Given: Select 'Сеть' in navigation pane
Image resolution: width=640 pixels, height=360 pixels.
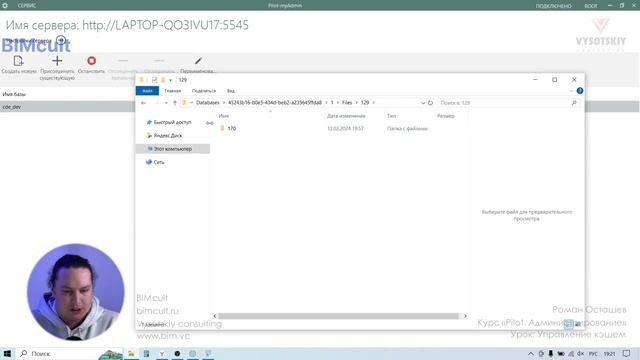Looking at the screenshot, I should [159, 162].
